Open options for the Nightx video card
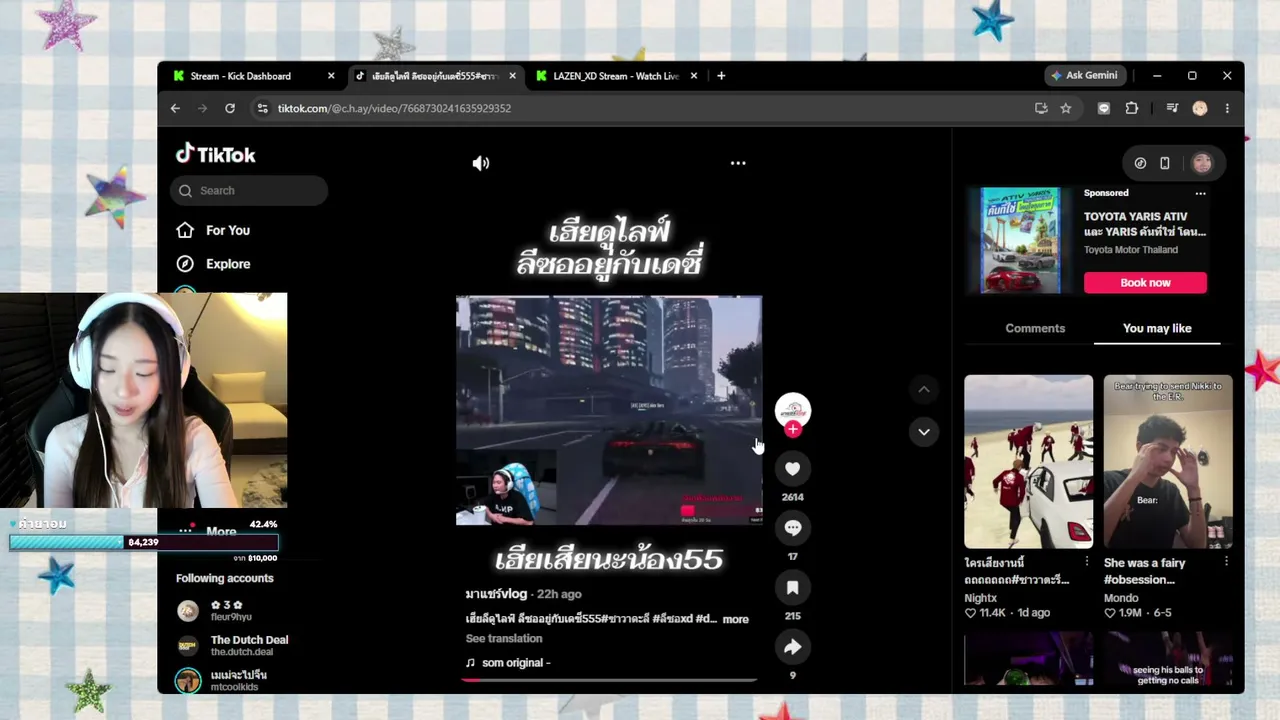Viewport: 1280px width, 720px height. pos(1087,562)
